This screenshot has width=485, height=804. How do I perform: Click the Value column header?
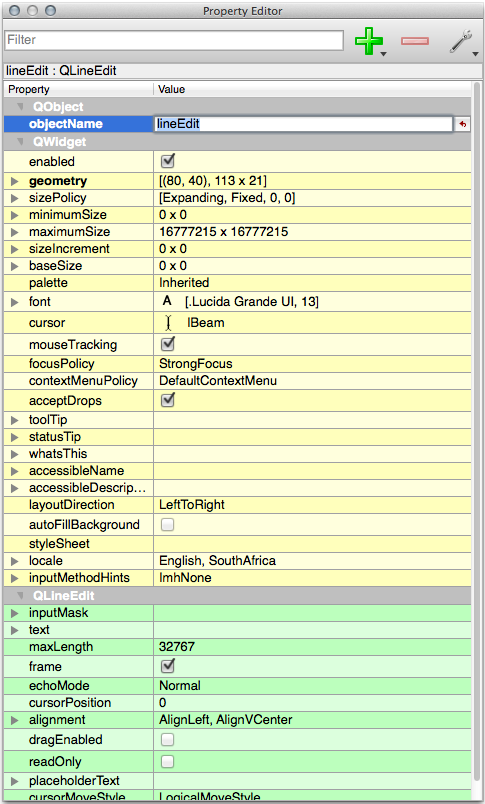pos(312,89)
